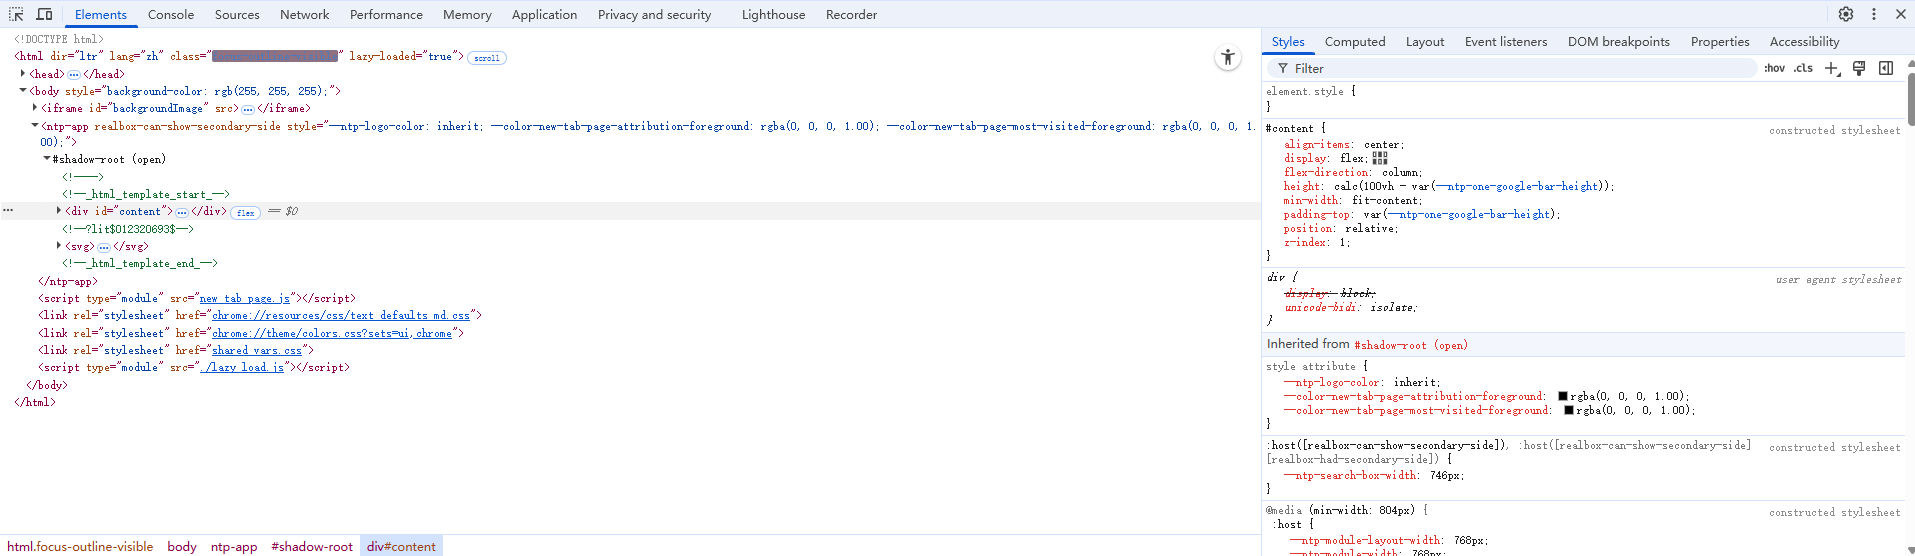Open the row actions dots left of div content
The width and height of the screenshot is (1915, 556).
click(x=8, y=211)
